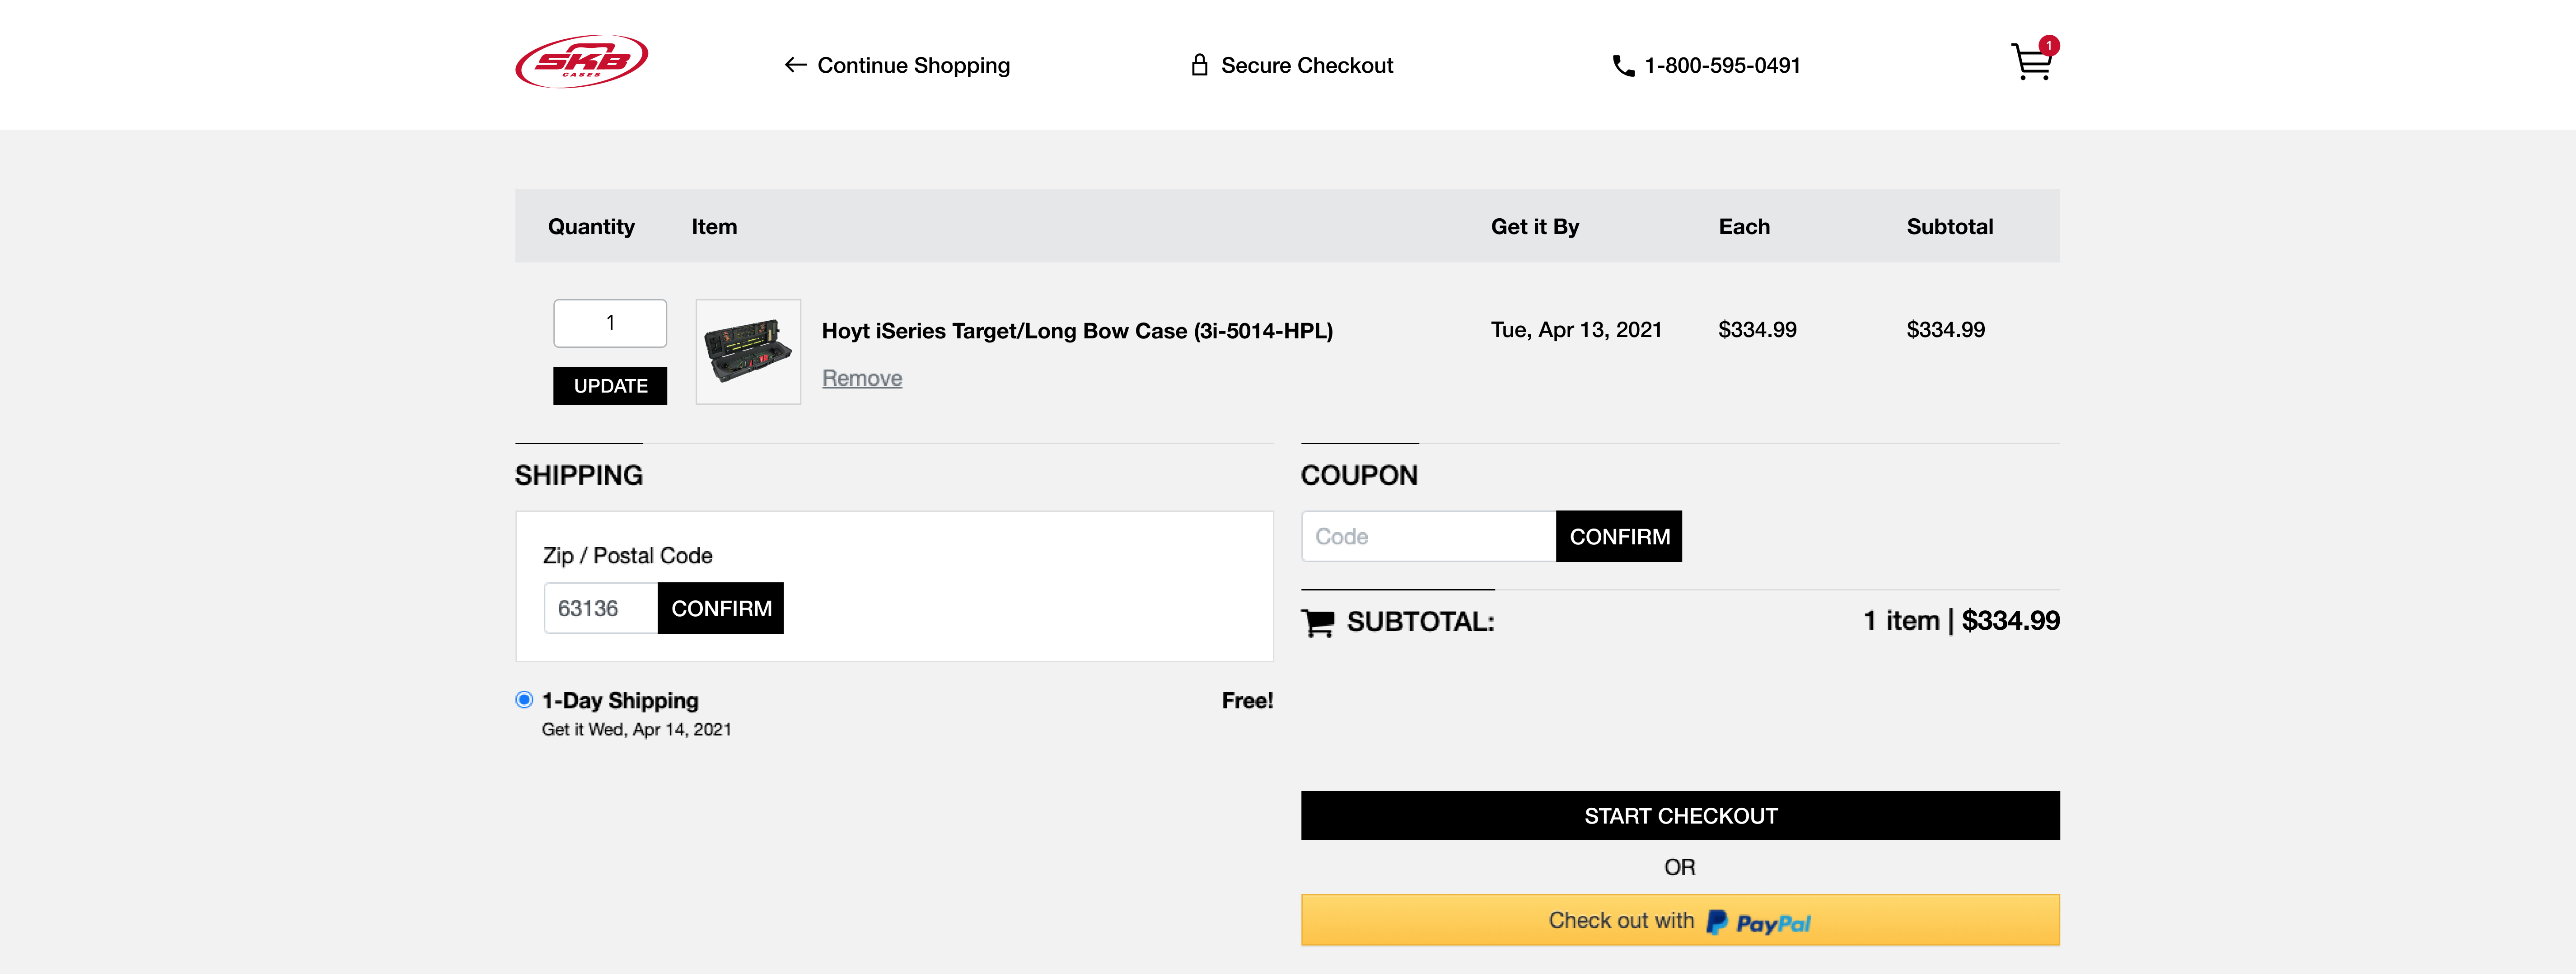Click the PayPal logo on the yellow button
Viewport: 2576px width, 974px height.
click(x=1758, y=922)
